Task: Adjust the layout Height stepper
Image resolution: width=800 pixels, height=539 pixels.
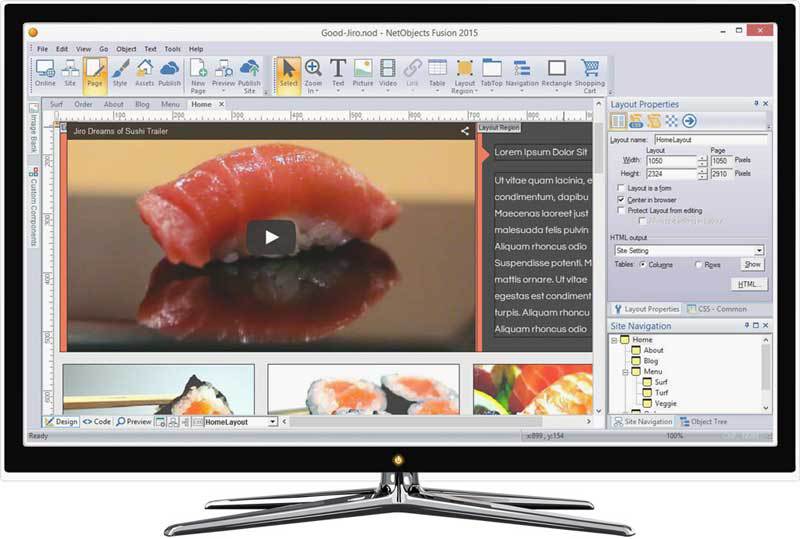Action: coord(703,174)
